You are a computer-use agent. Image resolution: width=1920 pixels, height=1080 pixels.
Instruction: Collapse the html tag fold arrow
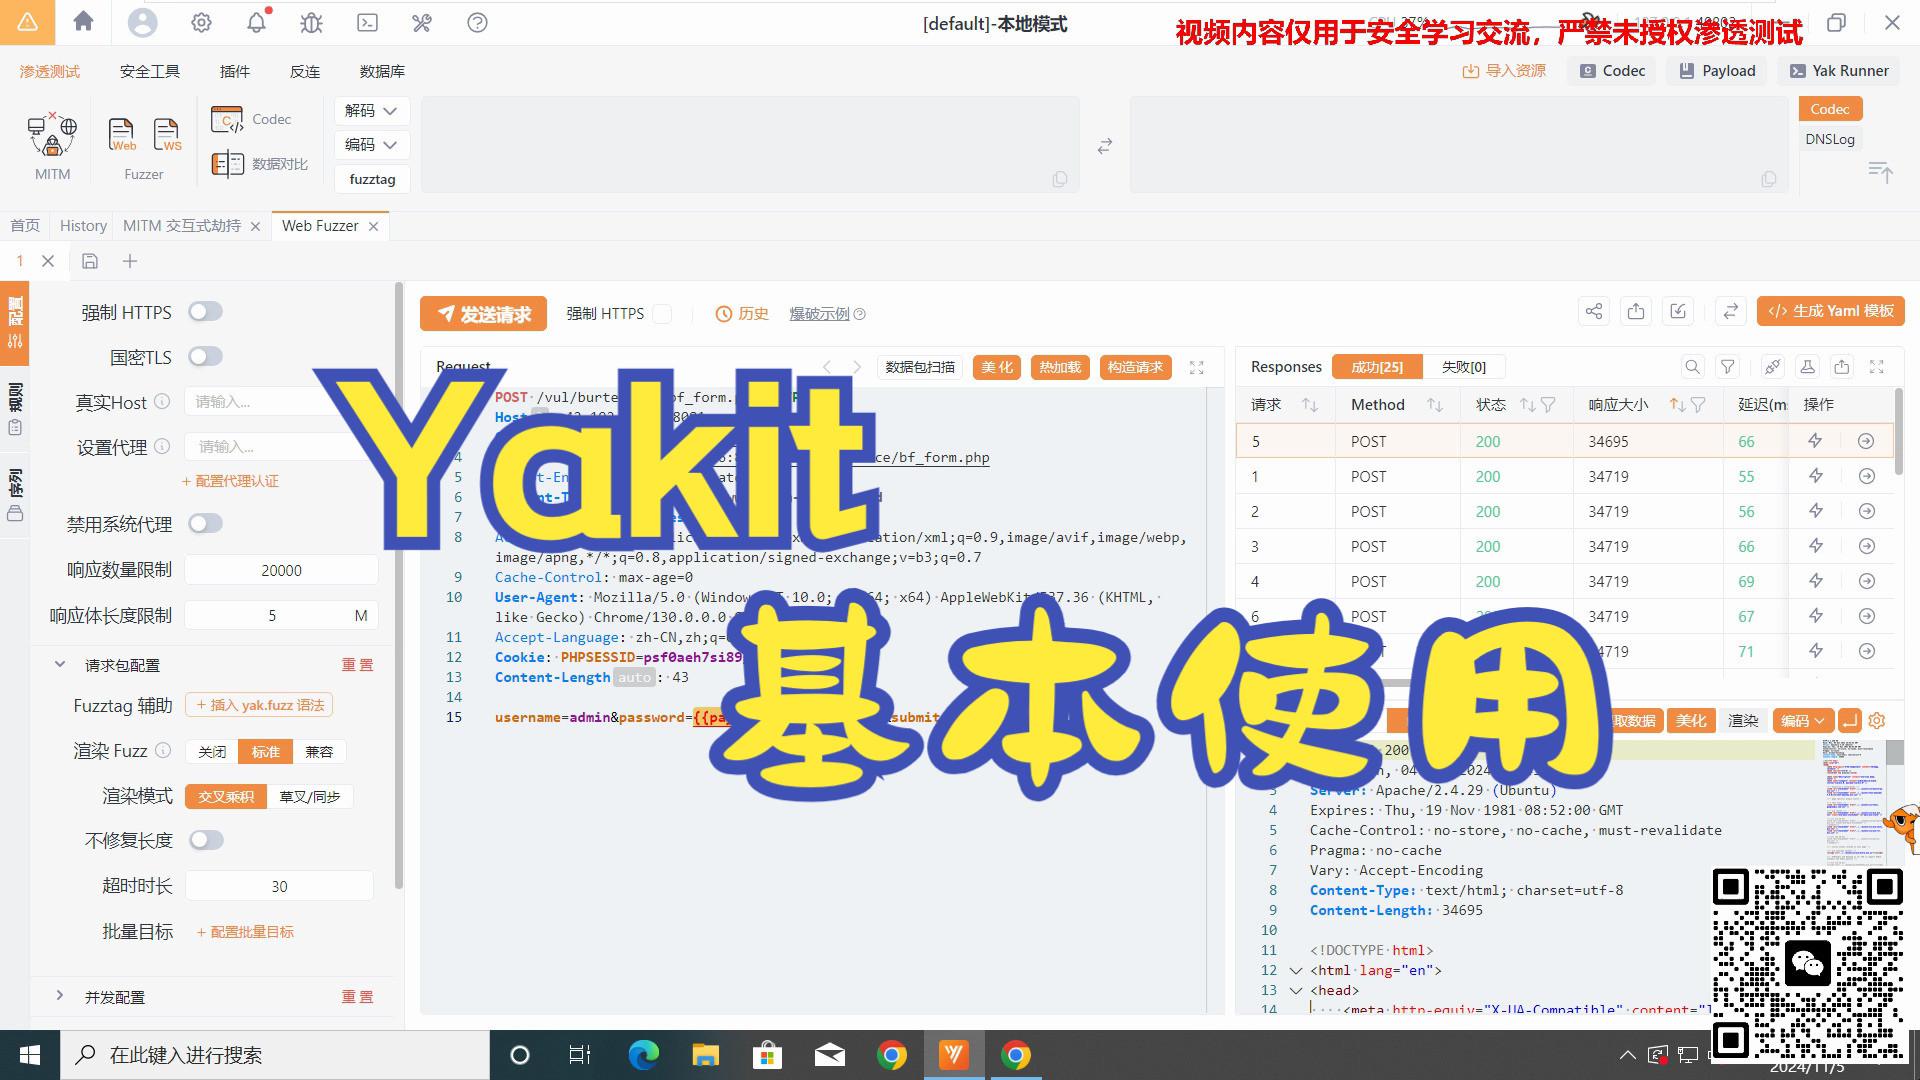[x=1296, y=970]
